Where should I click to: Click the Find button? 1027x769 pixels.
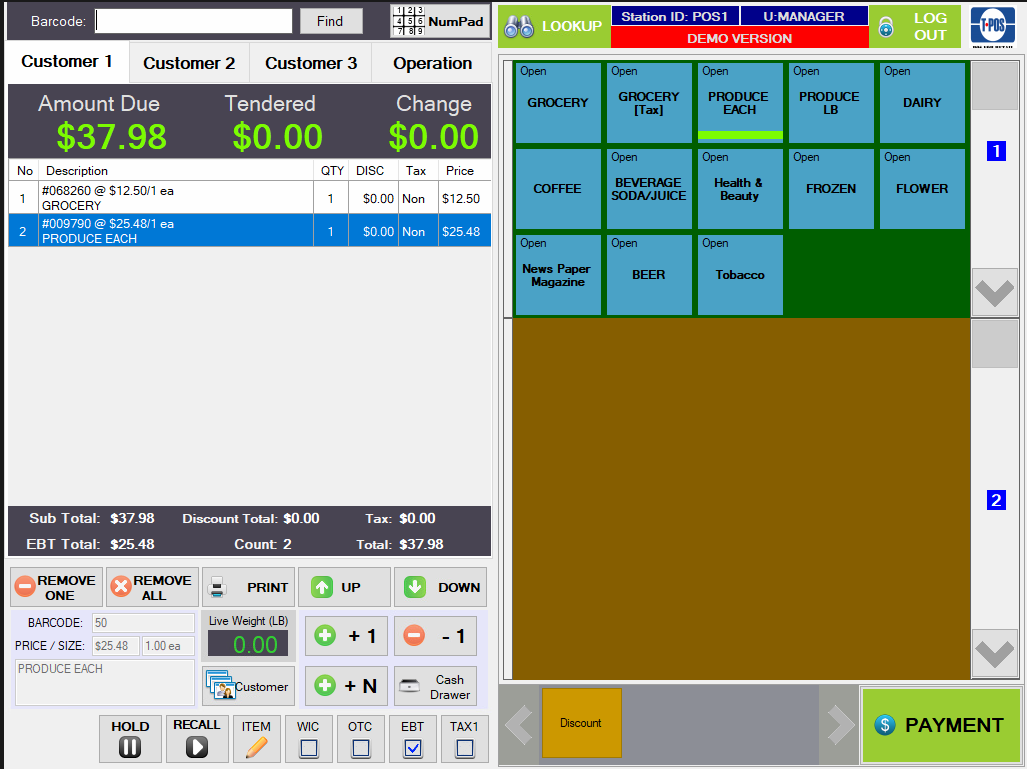(x=331, y=21)
